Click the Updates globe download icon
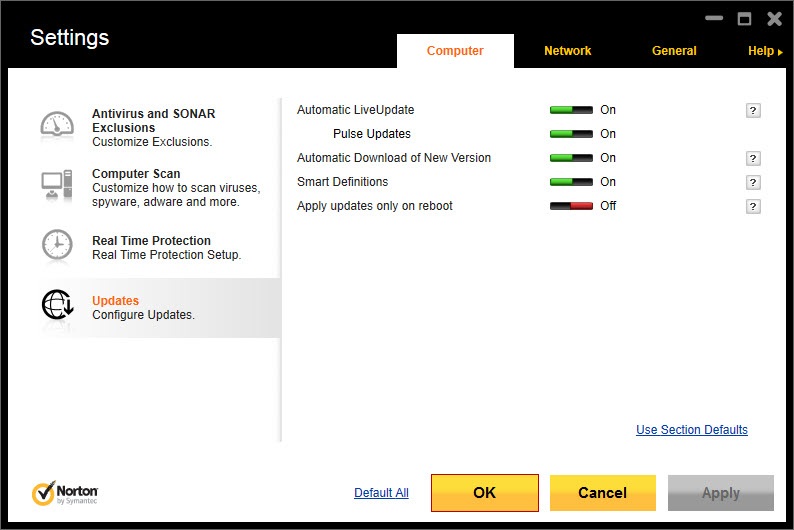Image resolution: width=794 pixels, height=530 pixels. pos(57,305)
